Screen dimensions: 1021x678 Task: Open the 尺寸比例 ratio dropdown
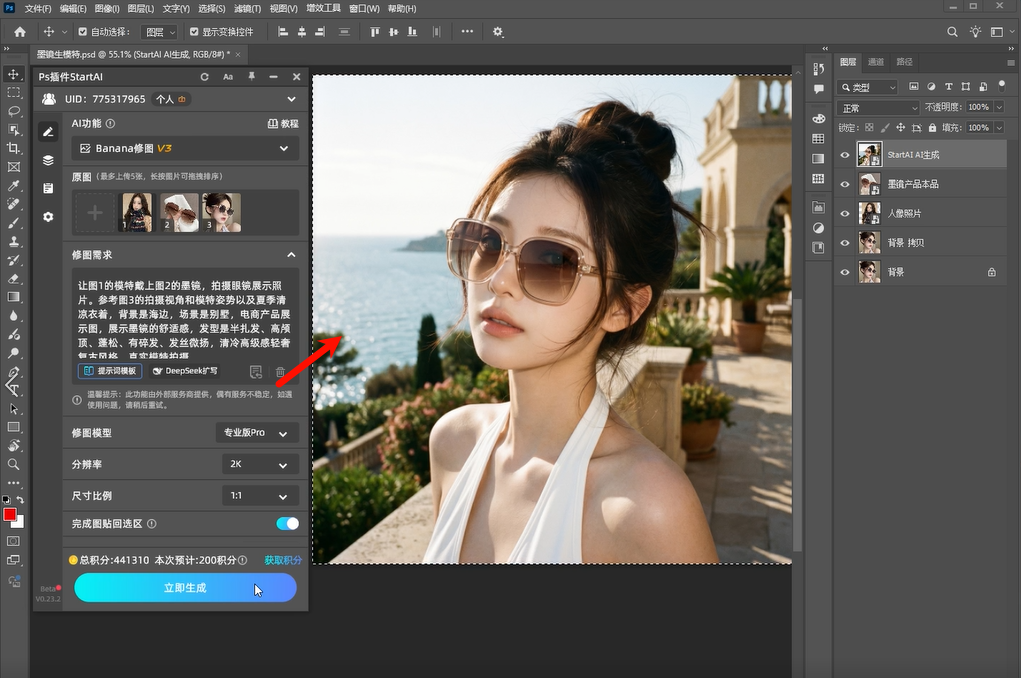point(258,495)
